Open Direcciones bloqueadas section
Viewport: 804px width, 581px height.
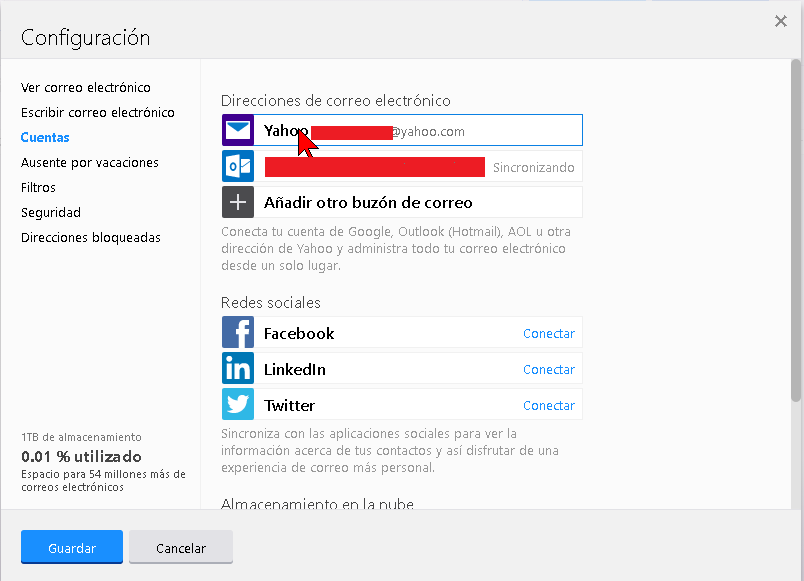coord(91,237)
